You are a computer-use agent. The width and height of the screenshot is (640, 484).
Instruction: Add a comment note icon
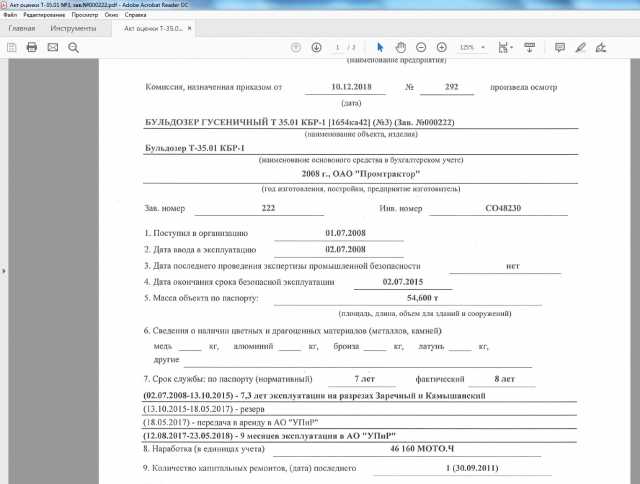pyautogui.click(x=560, y=47)
